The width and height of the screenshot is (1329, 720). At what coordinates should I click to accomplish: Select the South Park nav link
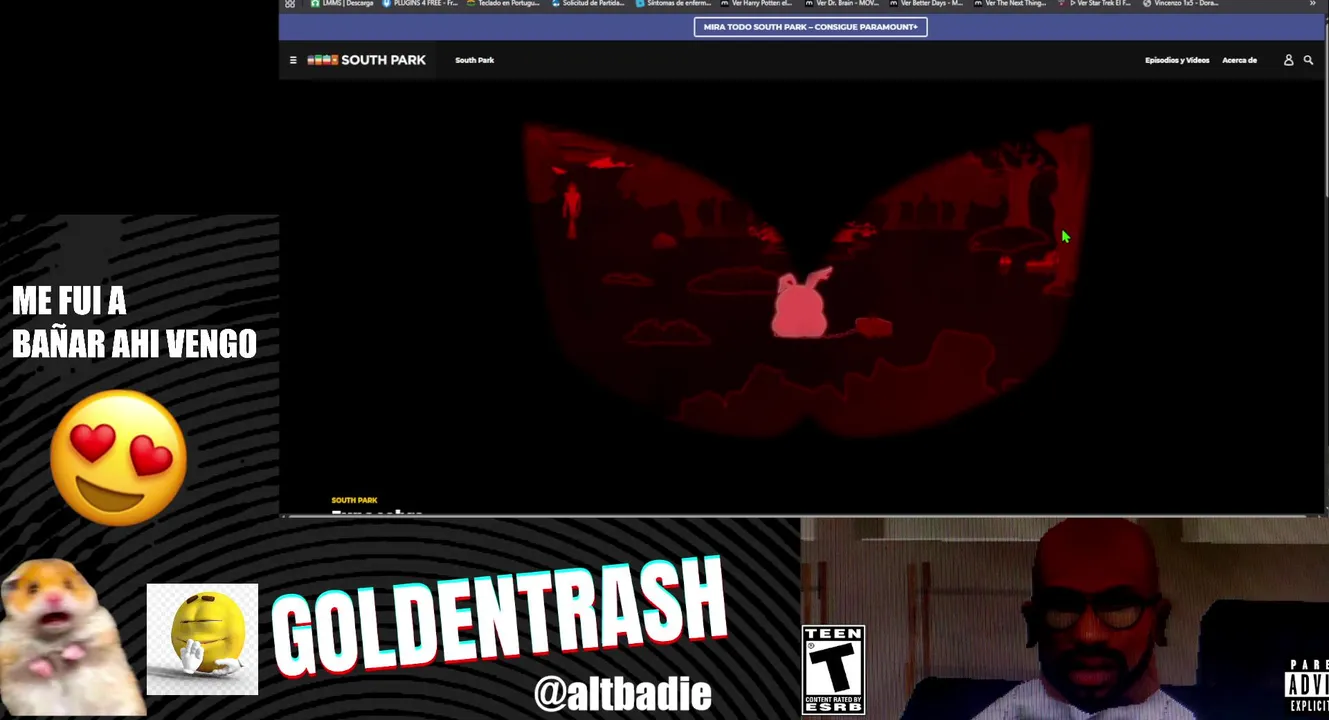tap(474, 60)
